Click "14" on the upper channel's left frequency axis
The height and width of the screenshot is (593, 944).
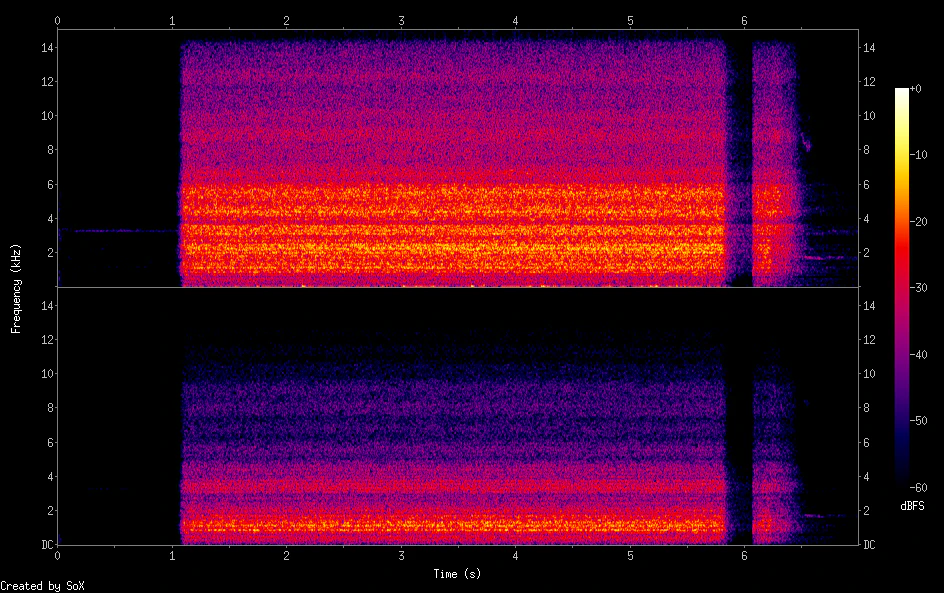[x=47, y=48]
